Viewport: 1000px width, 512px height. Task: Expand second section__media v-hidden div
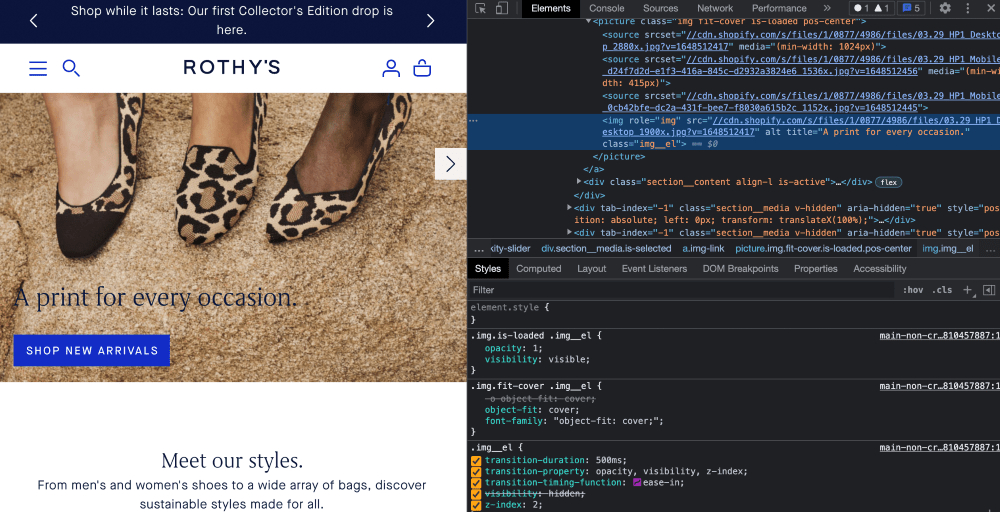570,233
